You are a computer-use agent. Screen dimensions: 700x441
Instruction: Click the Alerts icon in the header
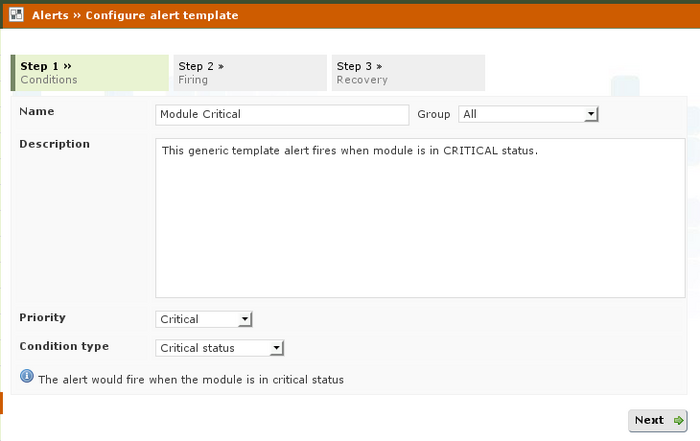pos(16,15)
